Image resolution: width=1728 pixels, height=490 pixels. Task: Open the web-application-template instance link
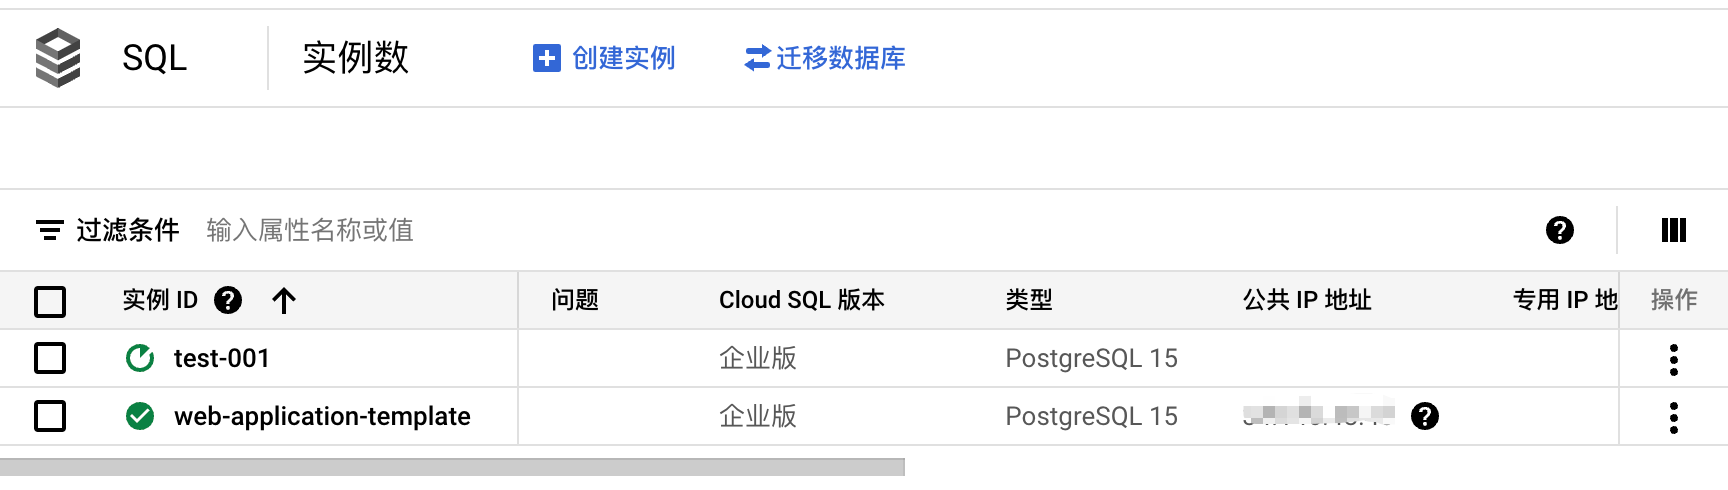pos(322,416)
